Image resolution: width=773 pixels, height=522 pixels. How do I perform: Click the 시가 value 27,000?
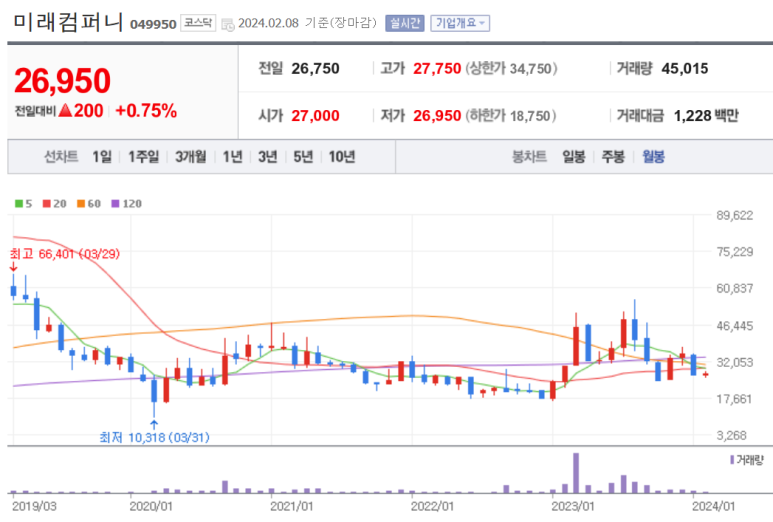316,116
